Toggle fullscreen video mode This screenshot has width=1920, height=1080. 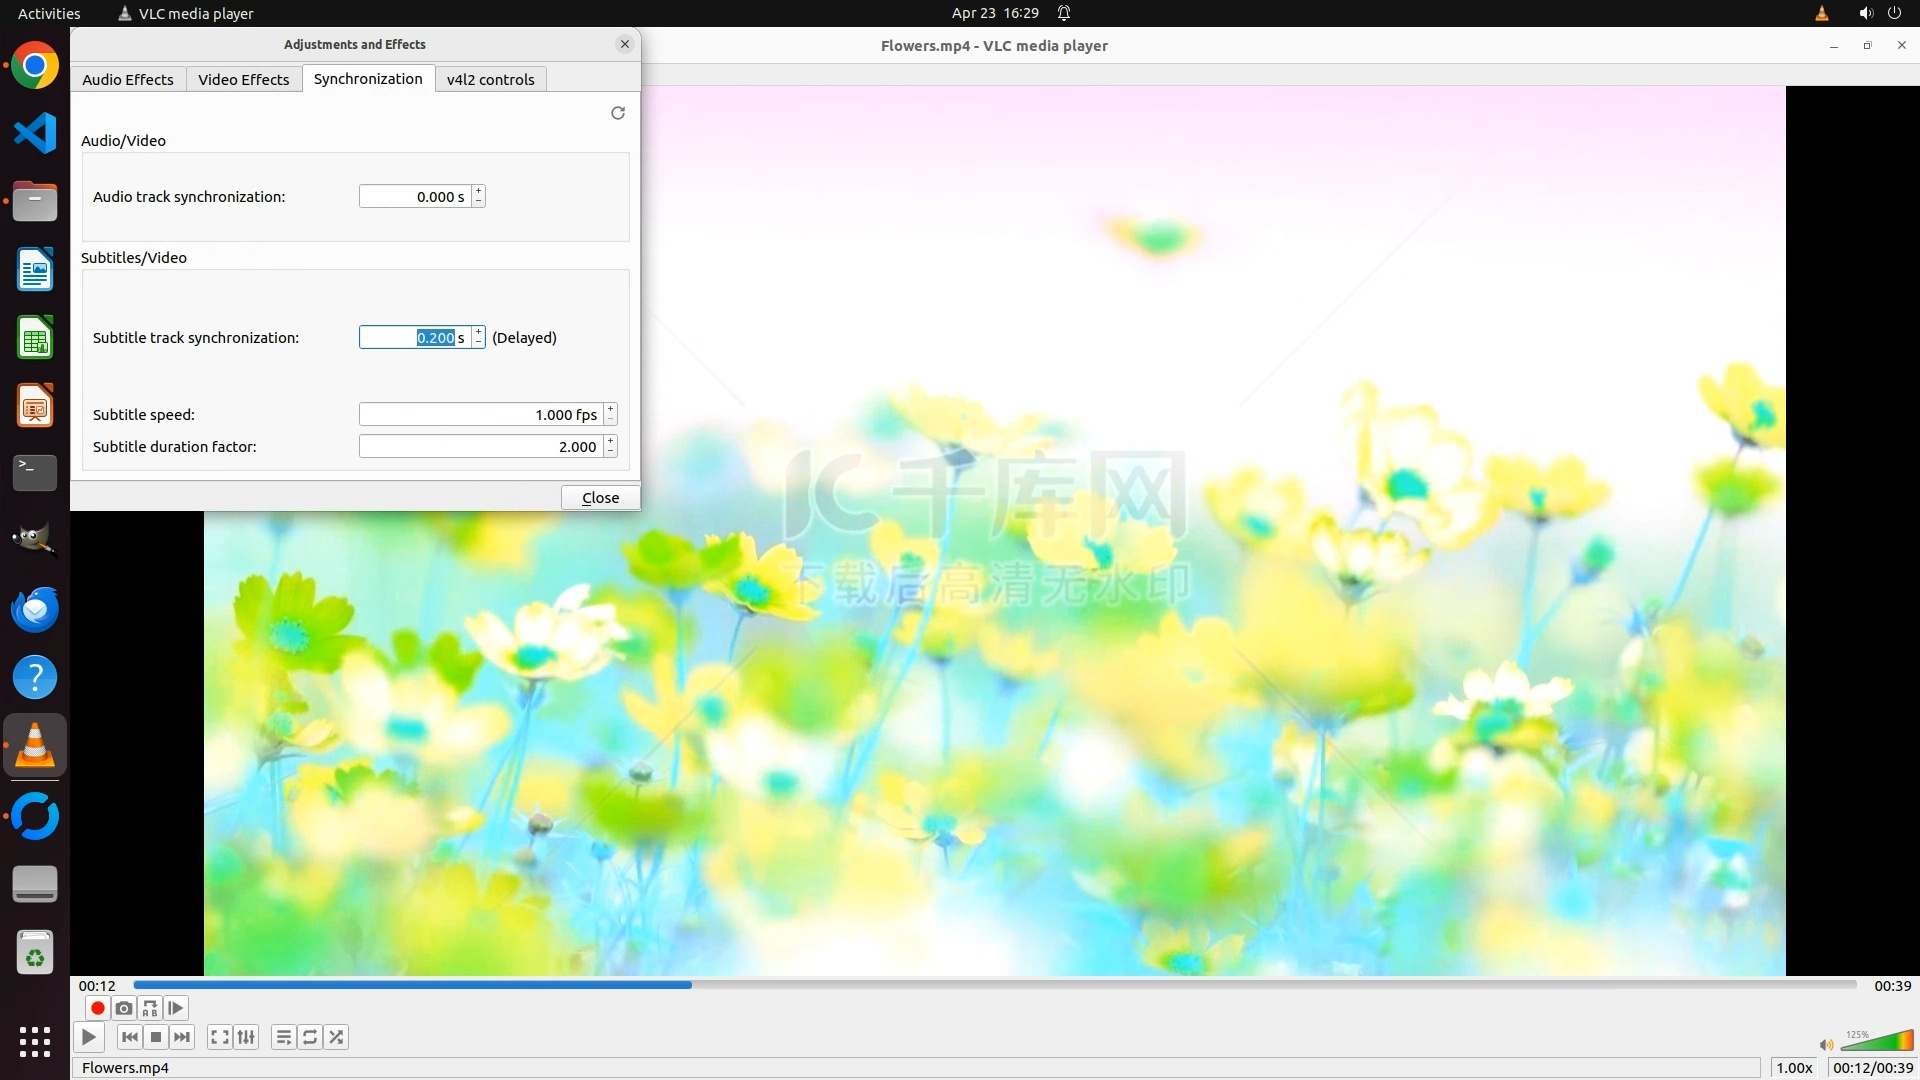(219, 1037)
